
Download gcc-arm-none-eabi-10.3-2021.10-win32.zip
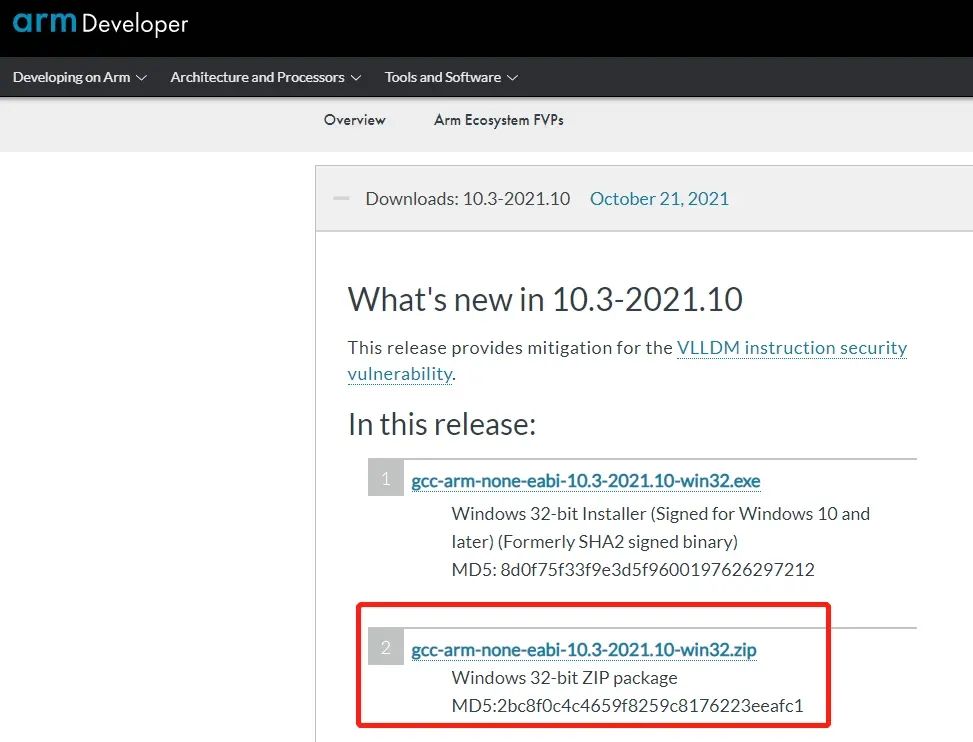[584, 650]
